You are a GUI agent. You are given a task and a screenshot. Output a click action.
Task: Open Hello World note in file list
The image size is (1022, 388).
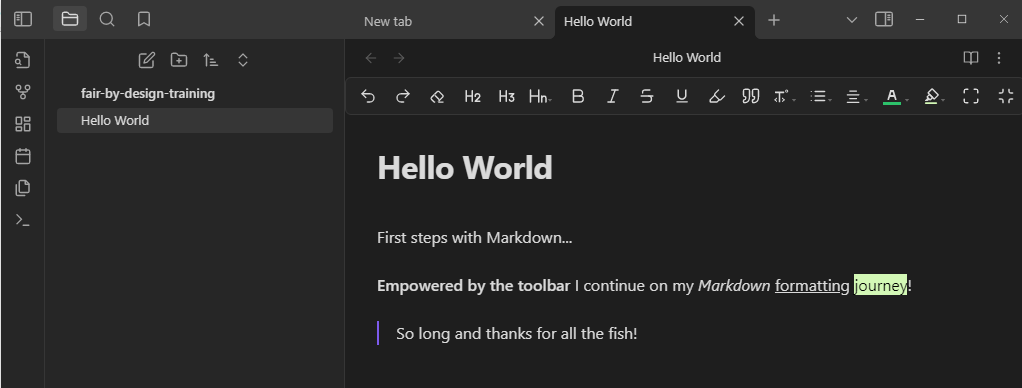195,121
